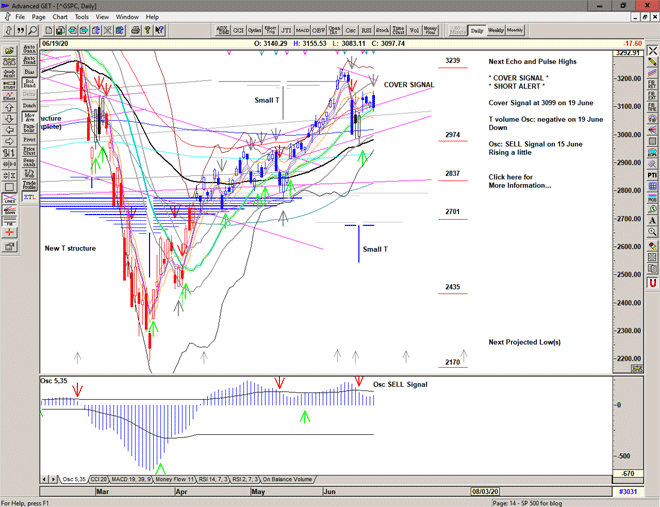Click the crossed-out X toolbar icon
Screen dimensions: 660x507
pos(108,30)
